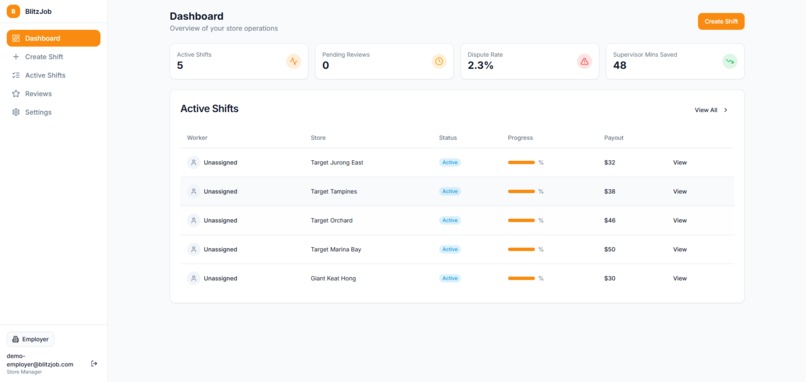The image size is (806, 382).
Task: Click the Status column header
Action: point(448,138)
